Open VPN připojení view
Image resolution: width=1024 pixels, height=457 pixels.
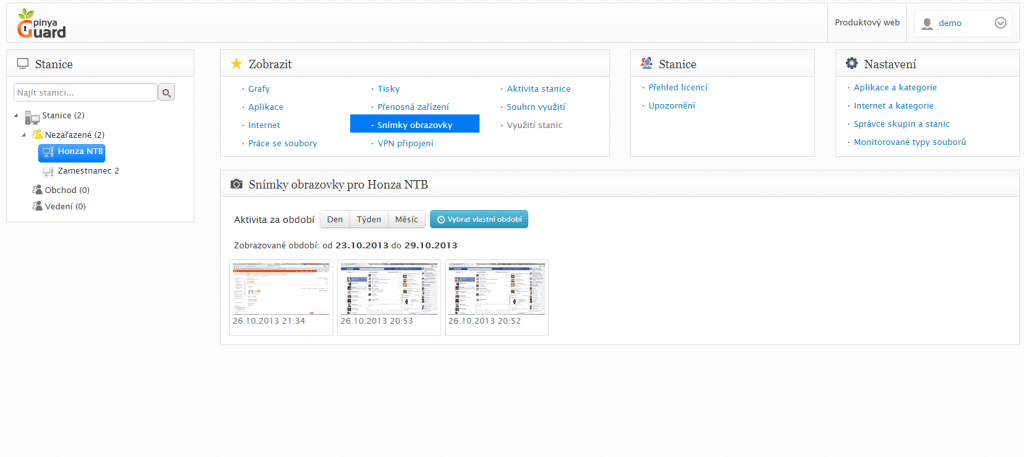[x=405, y=143]
